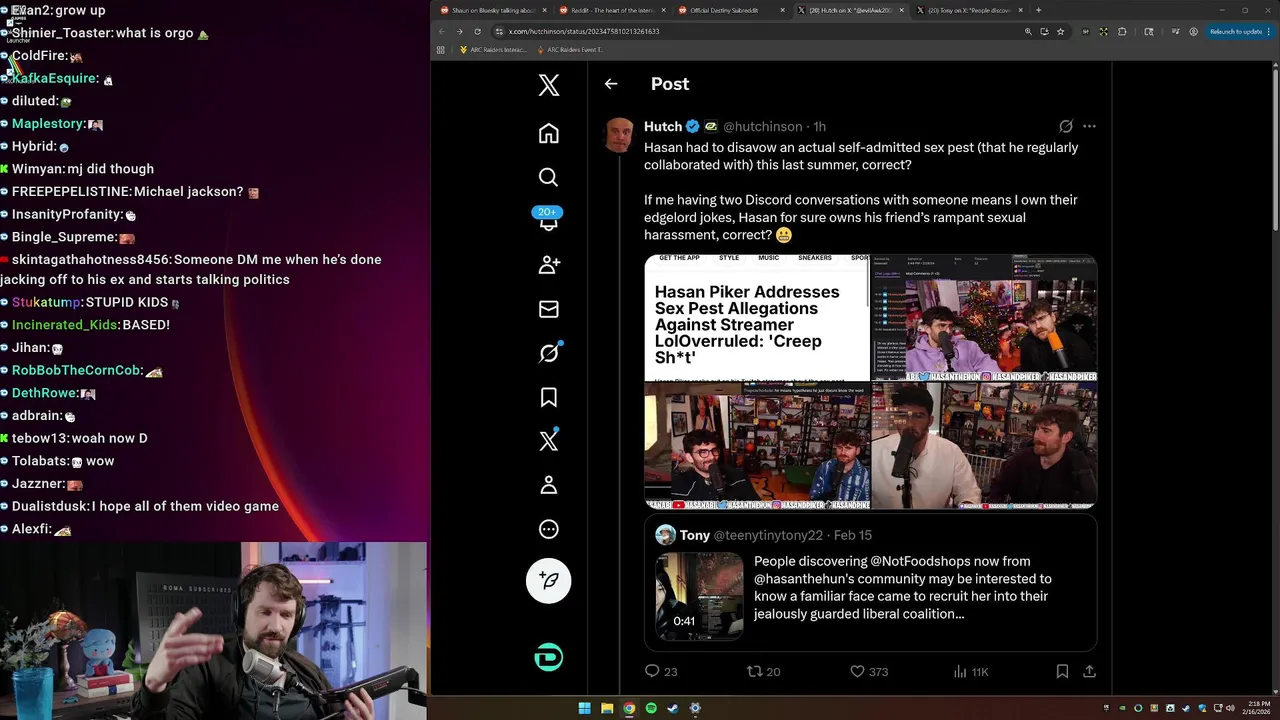
Task: Click FREEPEPELISTINE's Michael jackson chat message
Action: pos(130,191)
